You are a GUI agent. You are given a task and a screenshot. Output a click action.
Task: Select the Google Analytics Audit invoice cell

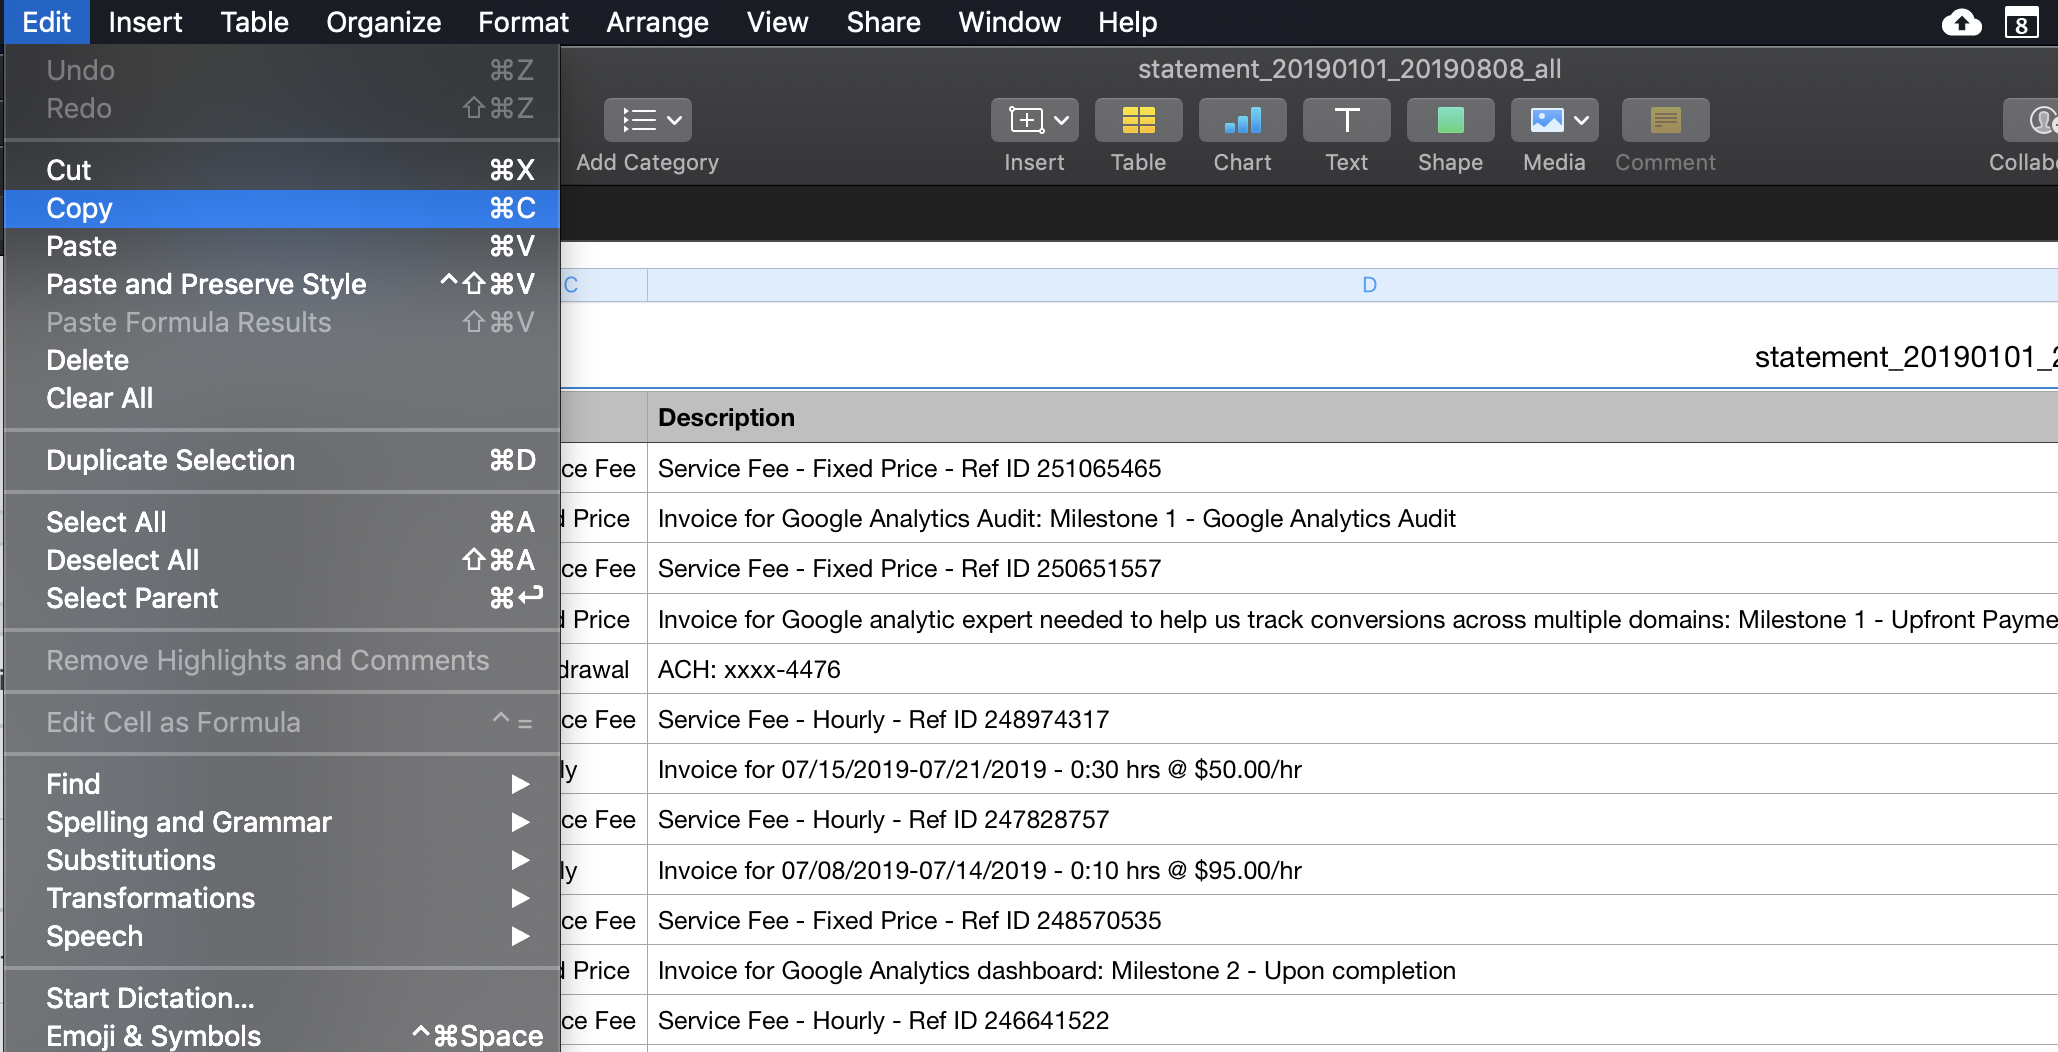point(1352,518)
